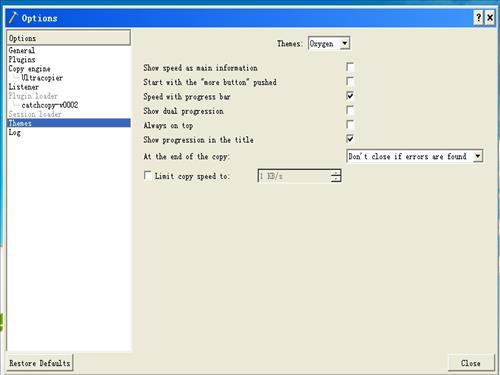Select catchcopy-v0002 entry

coord(50,105)
